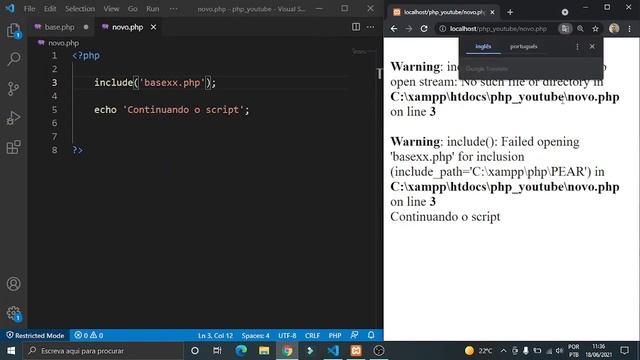
Task: Click the Windows taskbar search box
Action: tap(103, 351)
